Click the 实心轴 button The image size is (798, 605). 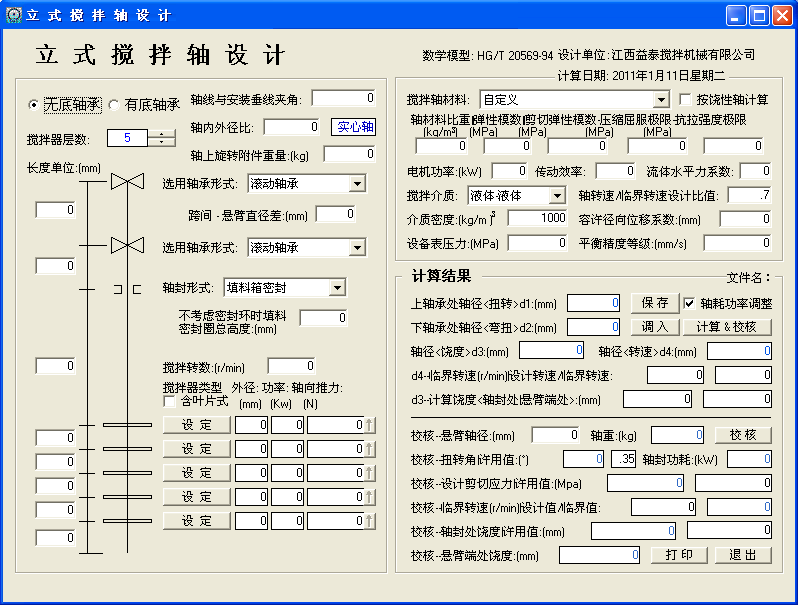coord(353,127)
